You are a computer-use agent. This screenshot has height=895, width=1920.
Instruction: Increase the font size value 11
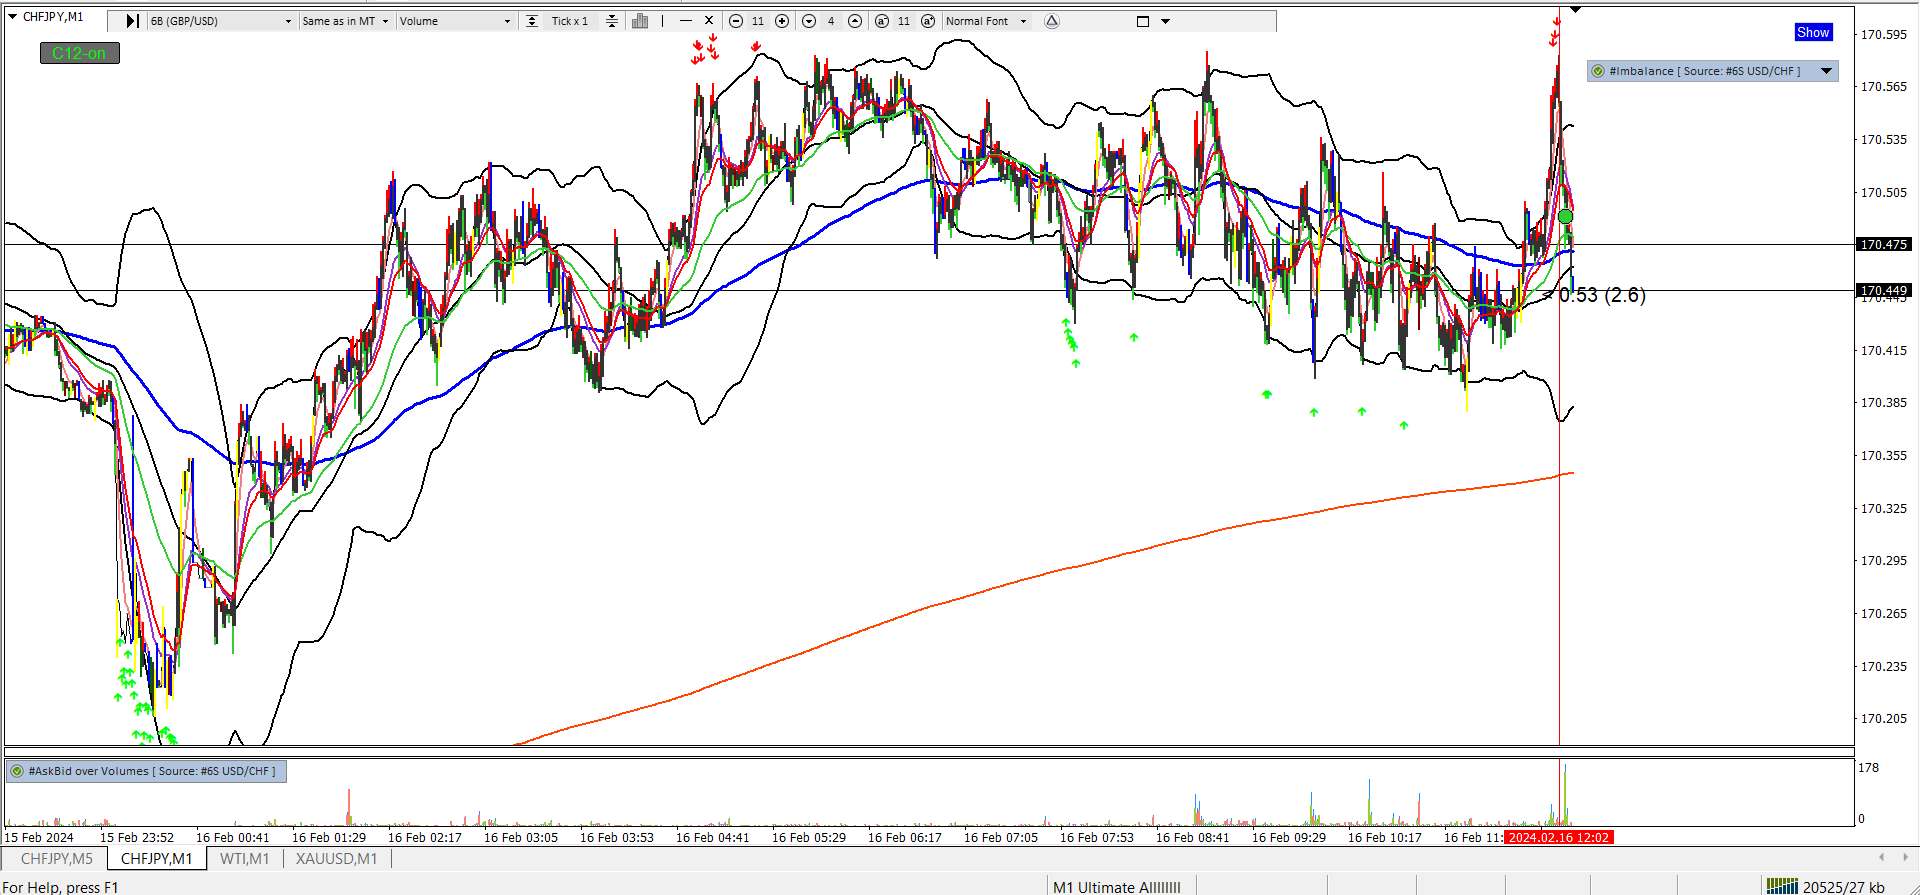pos(928,21)
